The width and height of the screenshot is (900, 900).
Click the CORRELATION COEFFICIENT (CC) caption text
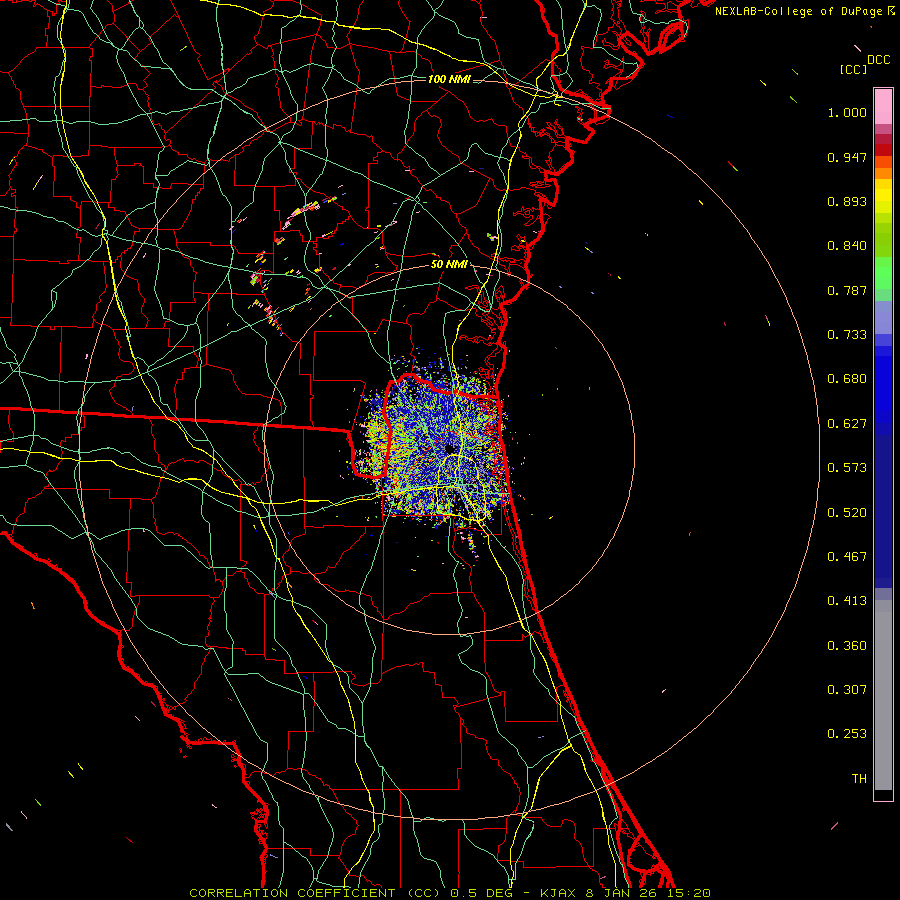315,893
